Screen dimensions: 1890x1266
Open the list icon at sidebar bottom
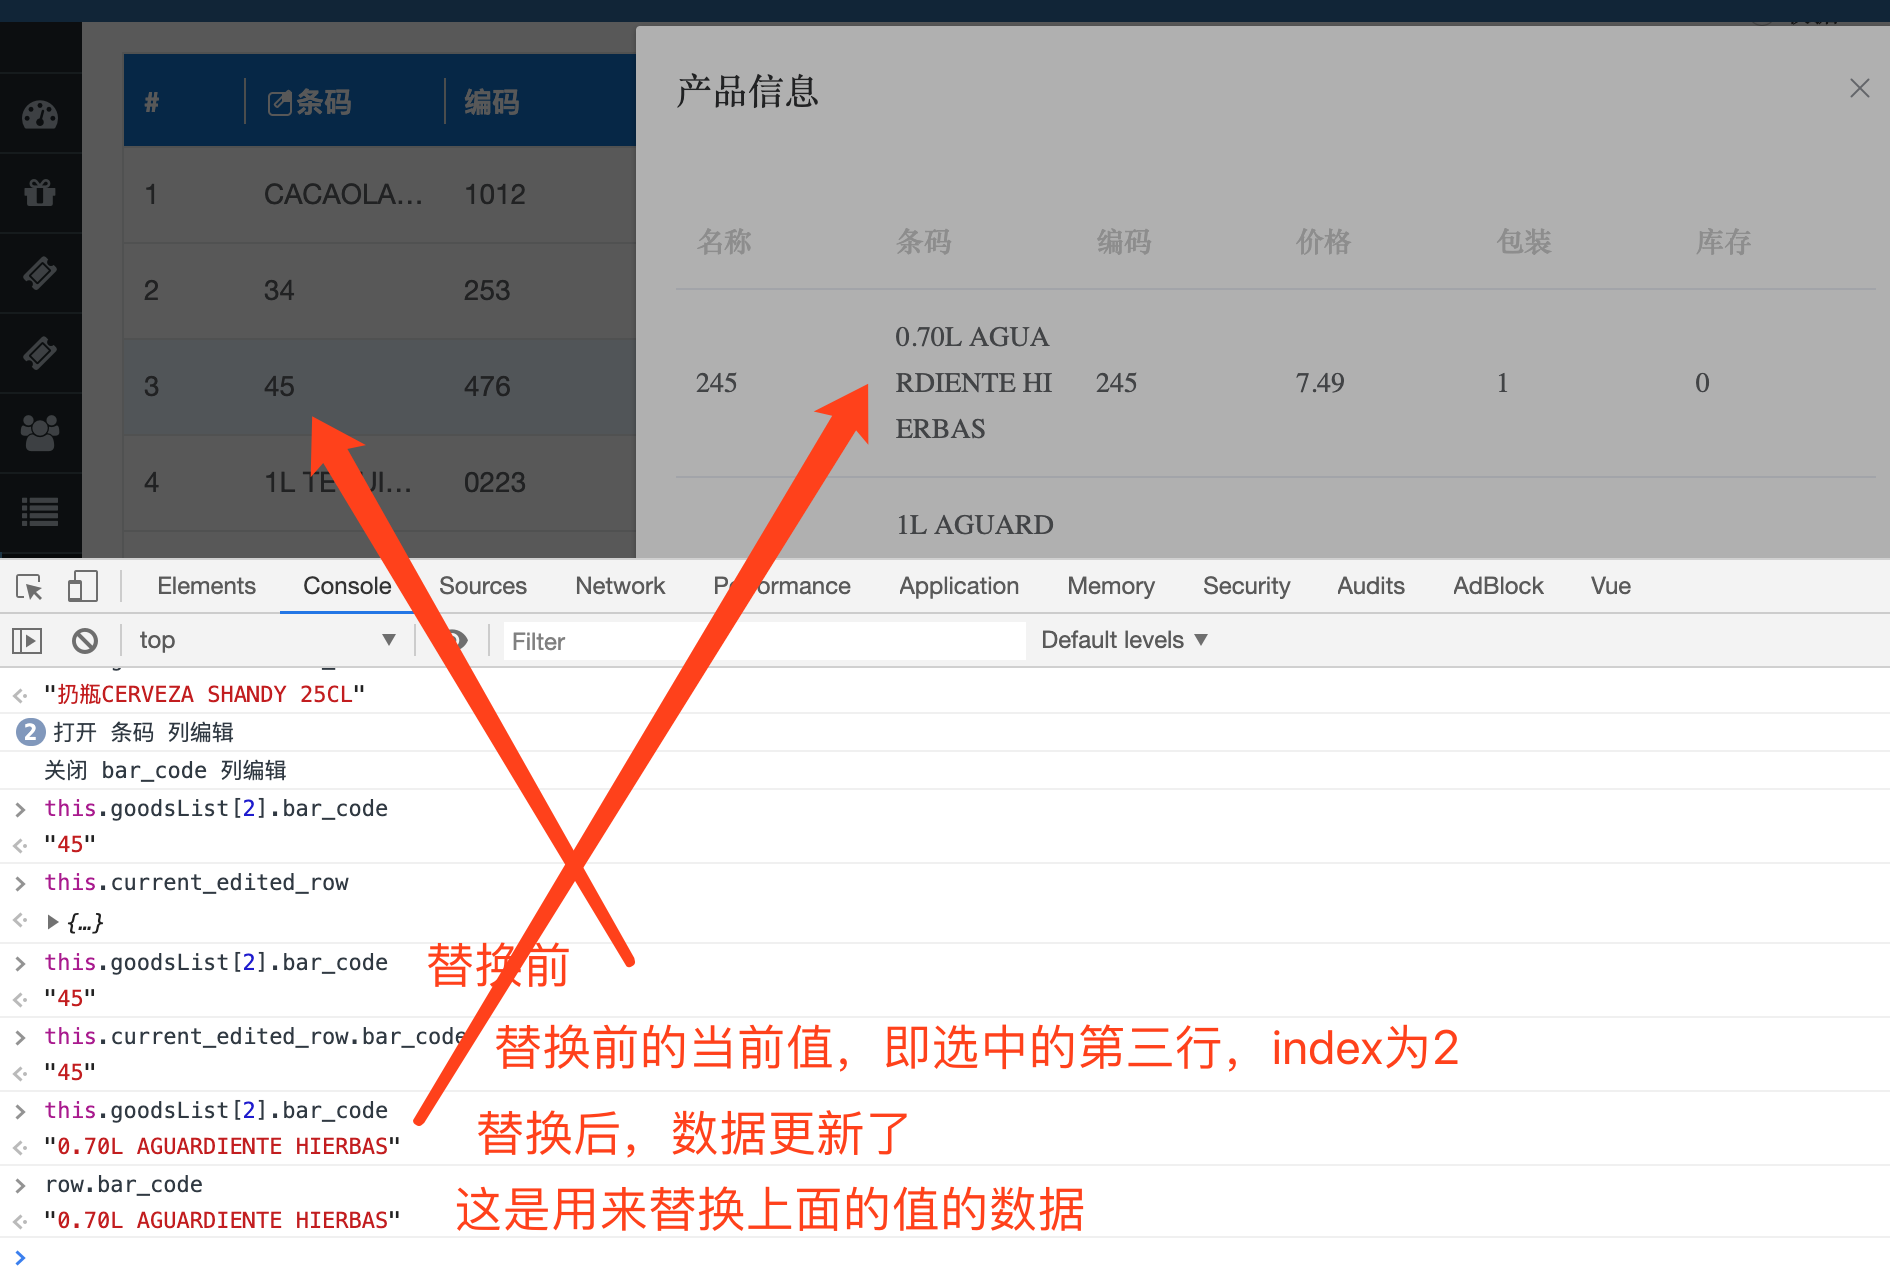click(x=40, y=512)
